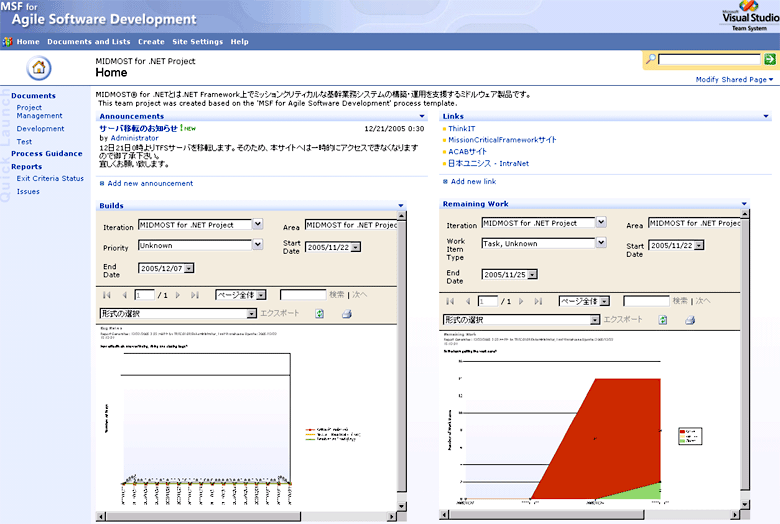Viewport: 780px width, 524px height.
Task: Open the Issues report link
Action: [x=28, y=192]
